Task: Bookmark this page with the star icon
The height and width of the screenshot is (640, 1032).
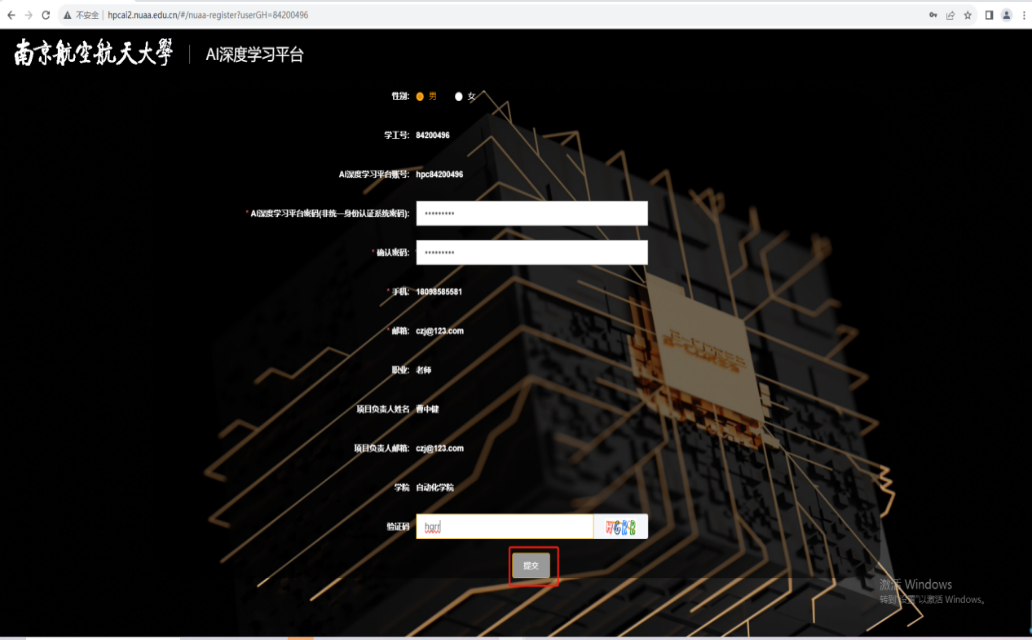Action: 968,15
